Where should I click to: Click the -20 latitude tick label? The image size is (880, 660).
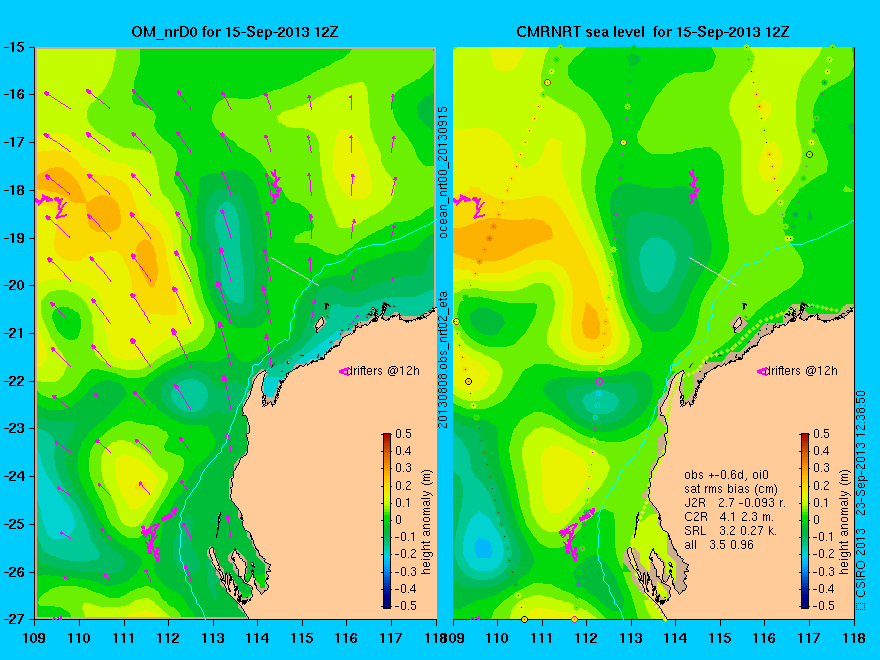13,285
